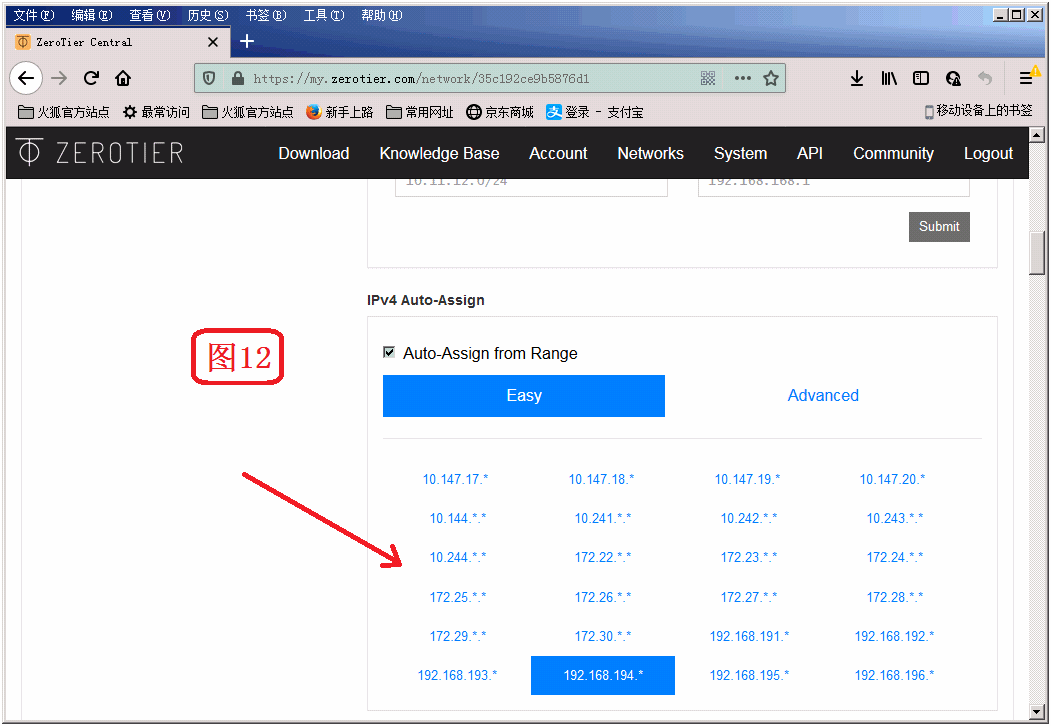
Task: Select the 10.244.*.* range
Action: click(x=458, y=557)
